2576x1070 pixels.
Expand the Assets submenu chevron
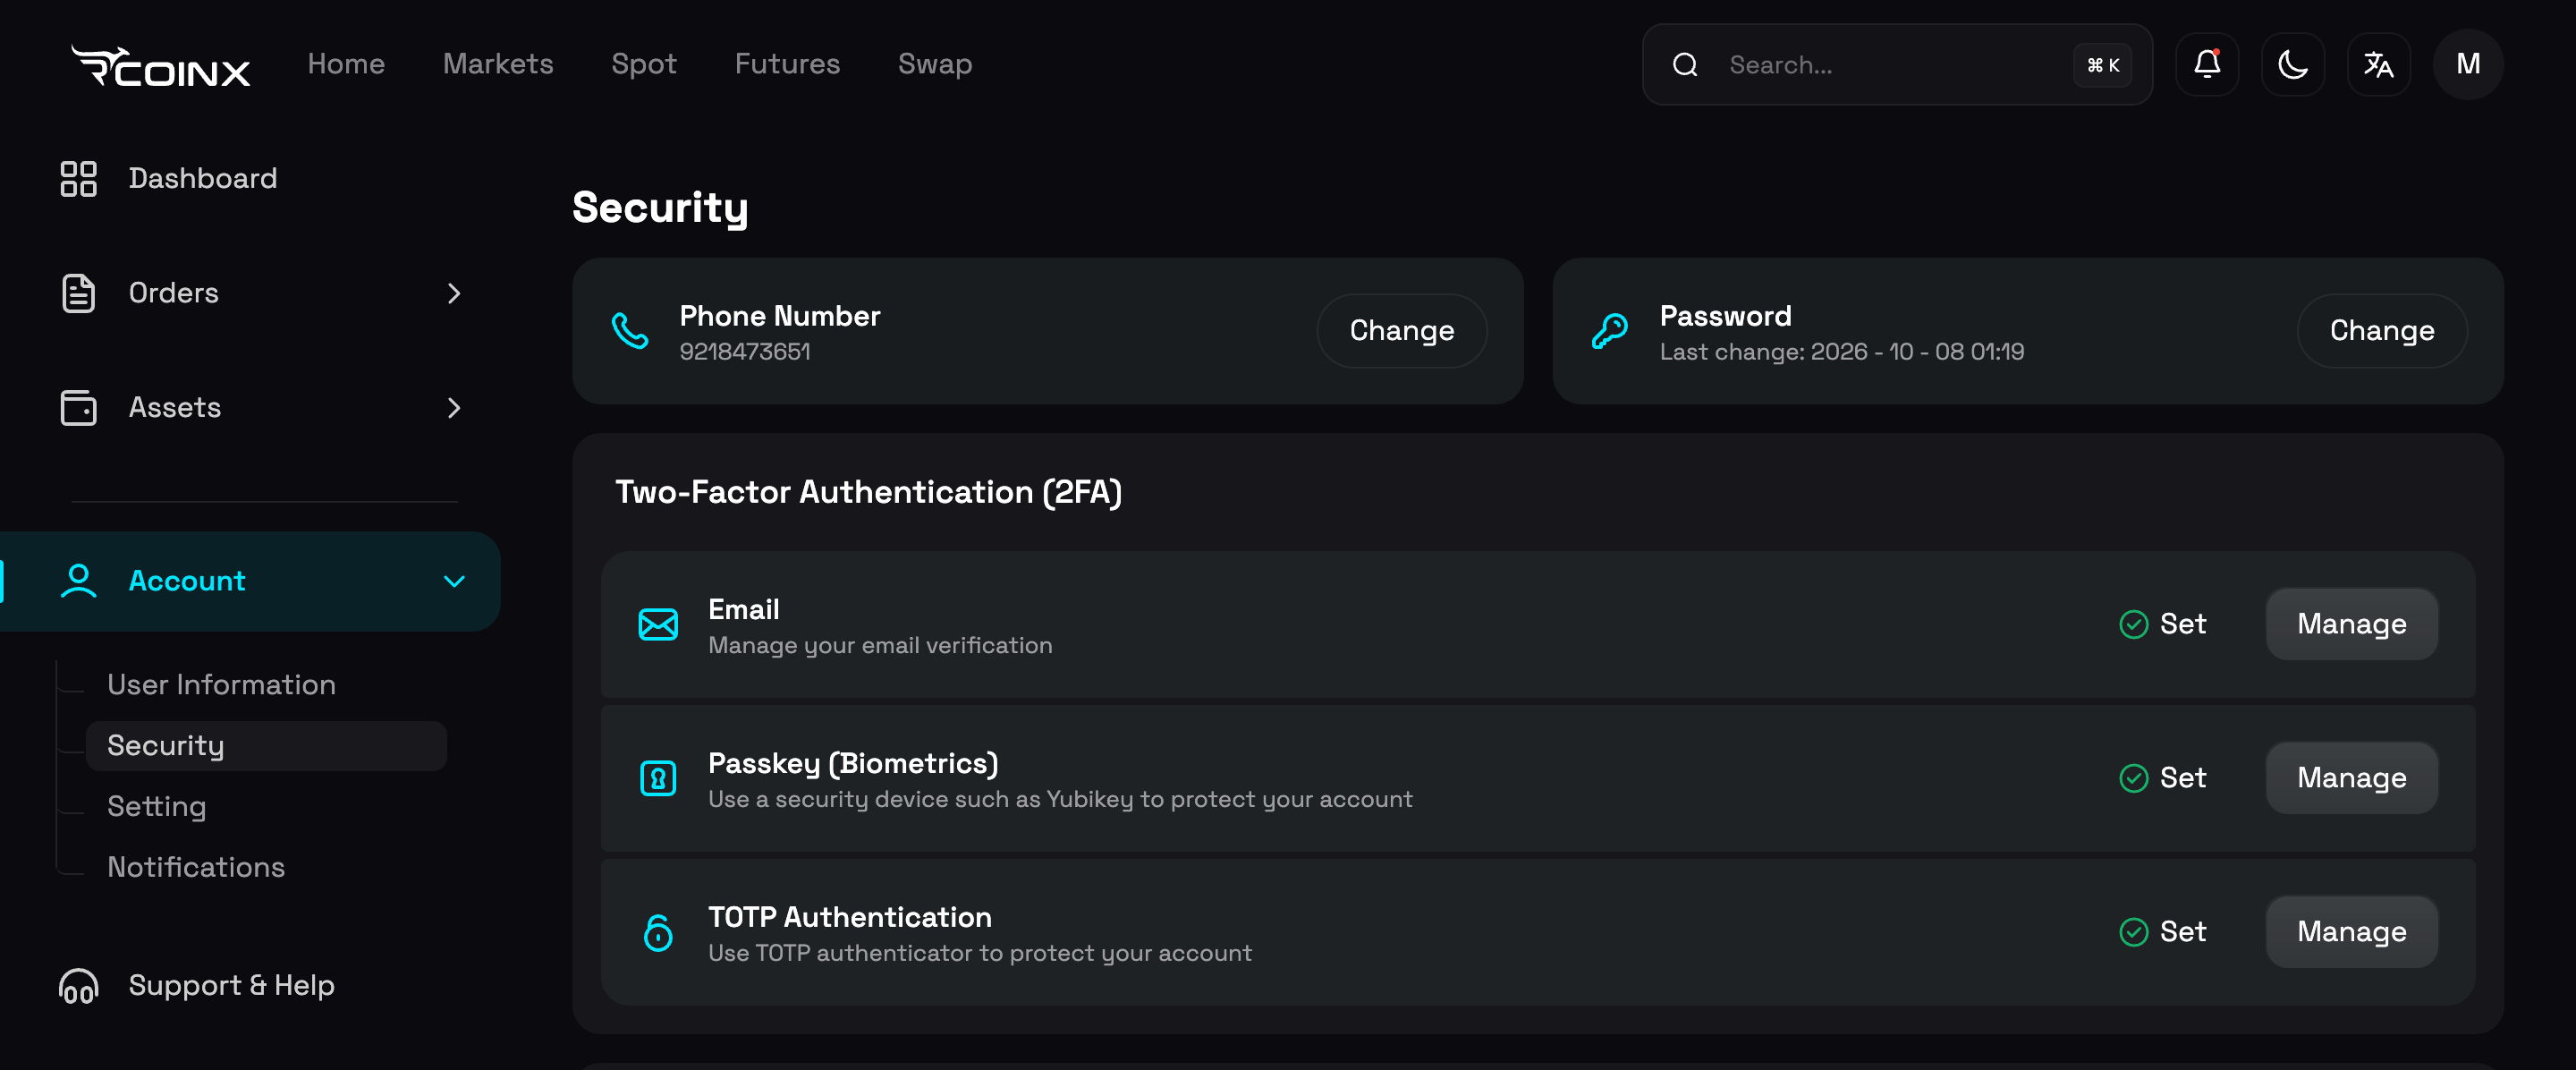point(454,408)
